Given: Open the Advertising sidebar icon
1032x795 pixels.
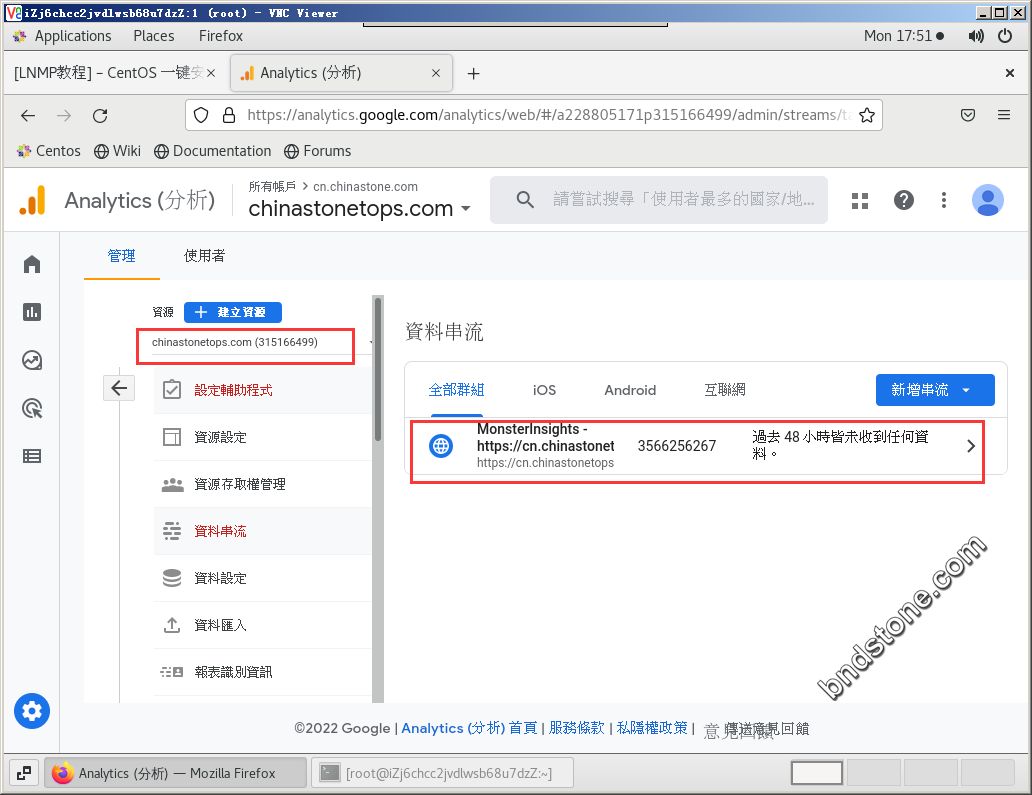Looking at the screenshot, I should coord(32,408).
